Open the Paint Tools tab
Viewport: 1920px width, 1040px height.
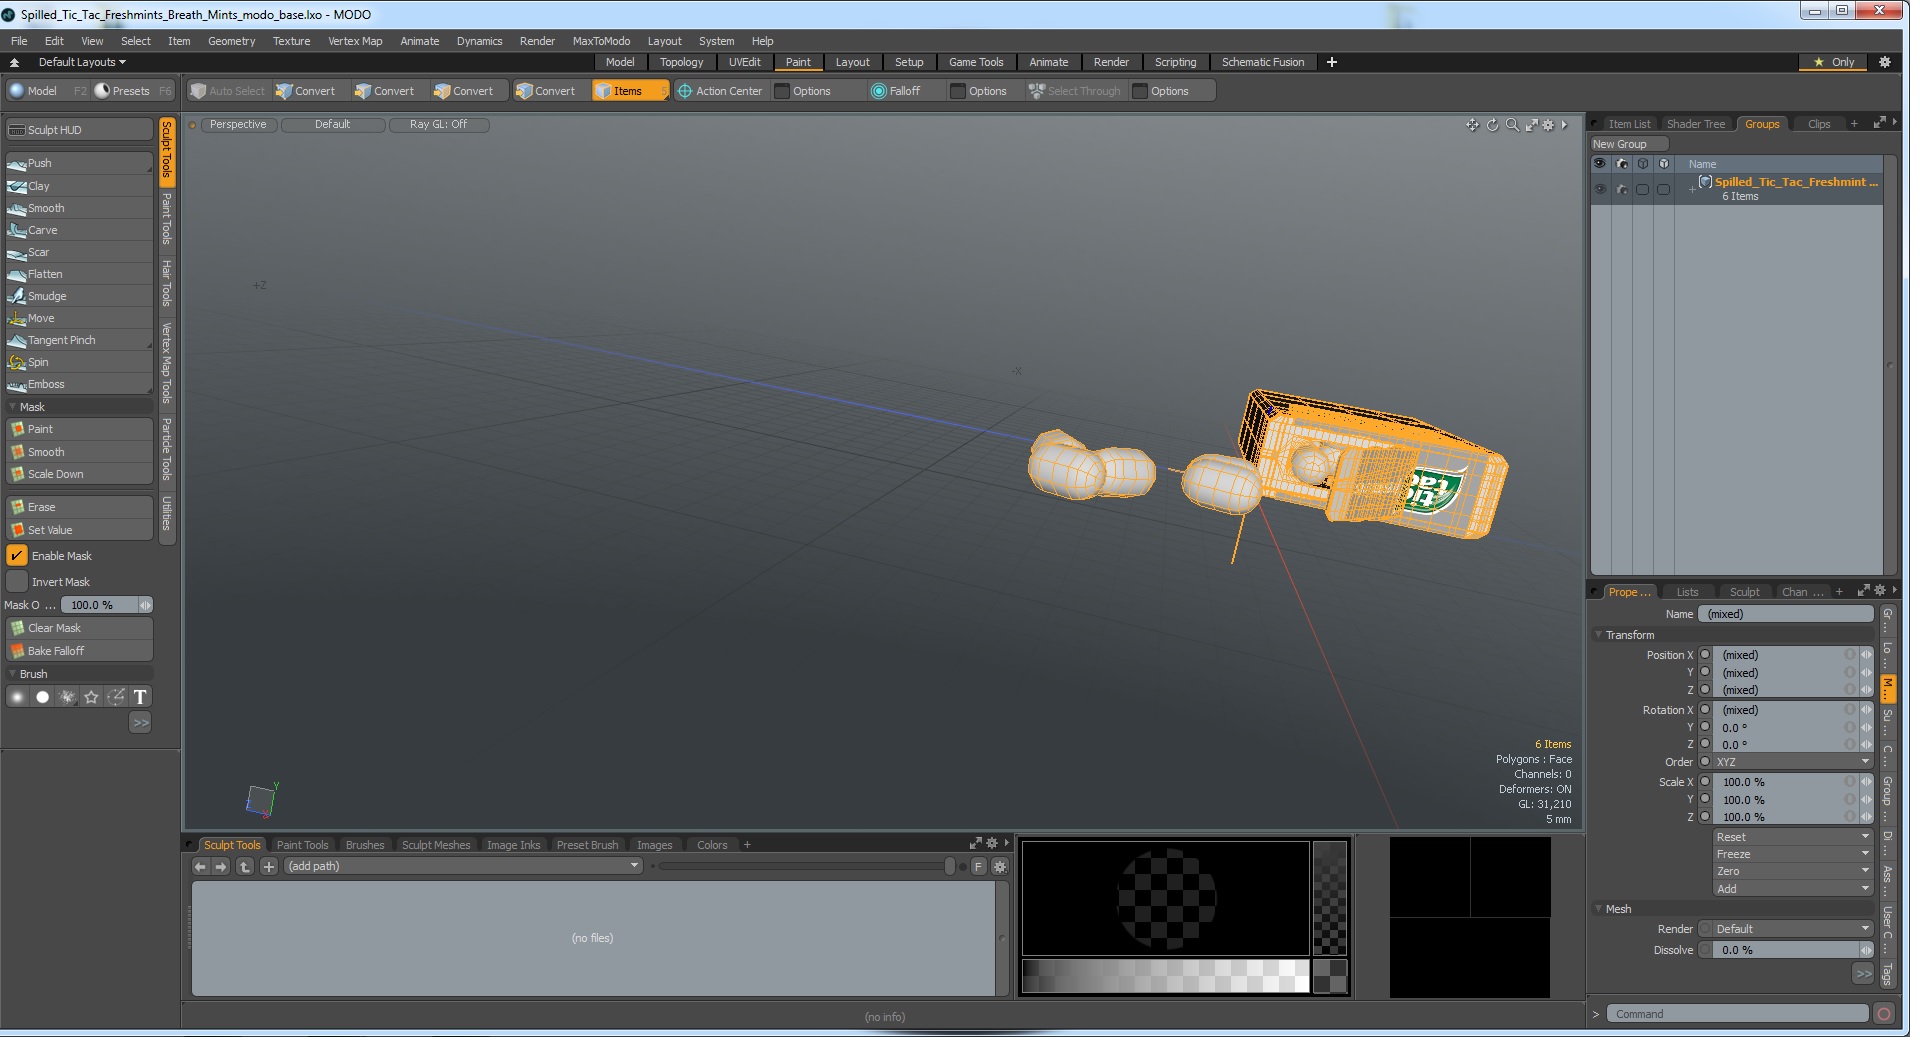(302, 846)
